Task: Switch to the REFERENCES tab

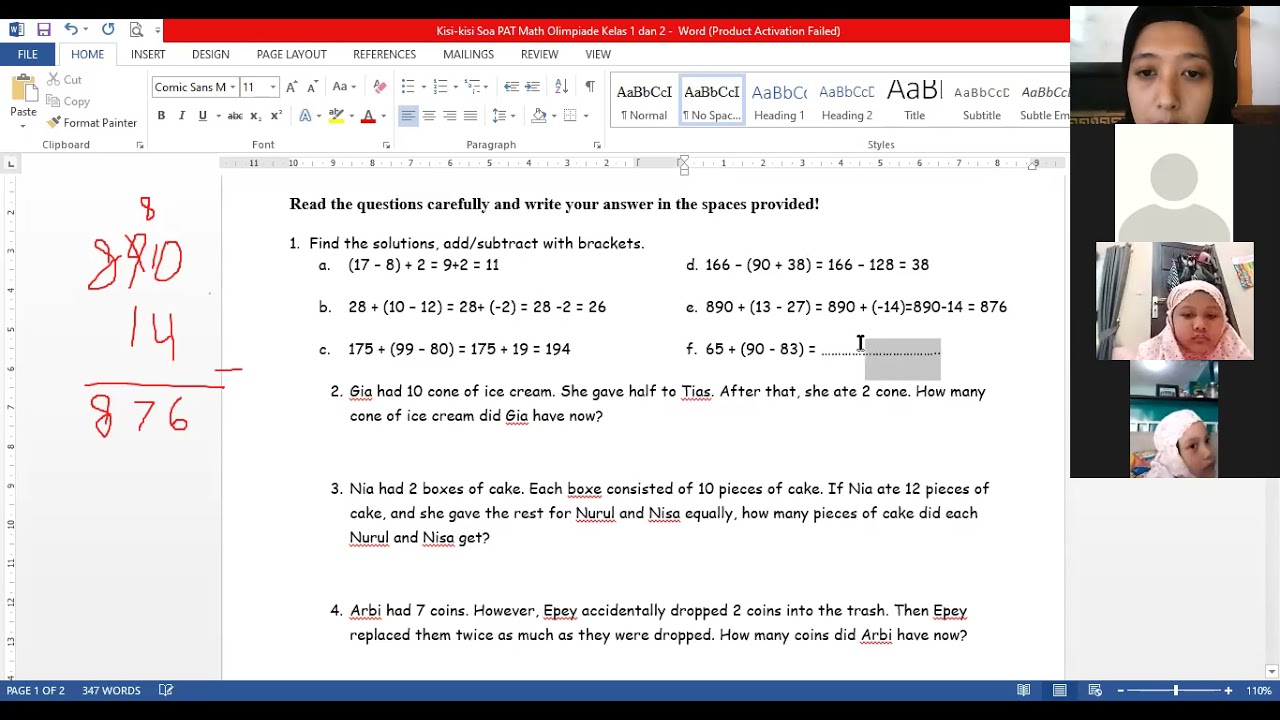Action: [x=384, y=54]
